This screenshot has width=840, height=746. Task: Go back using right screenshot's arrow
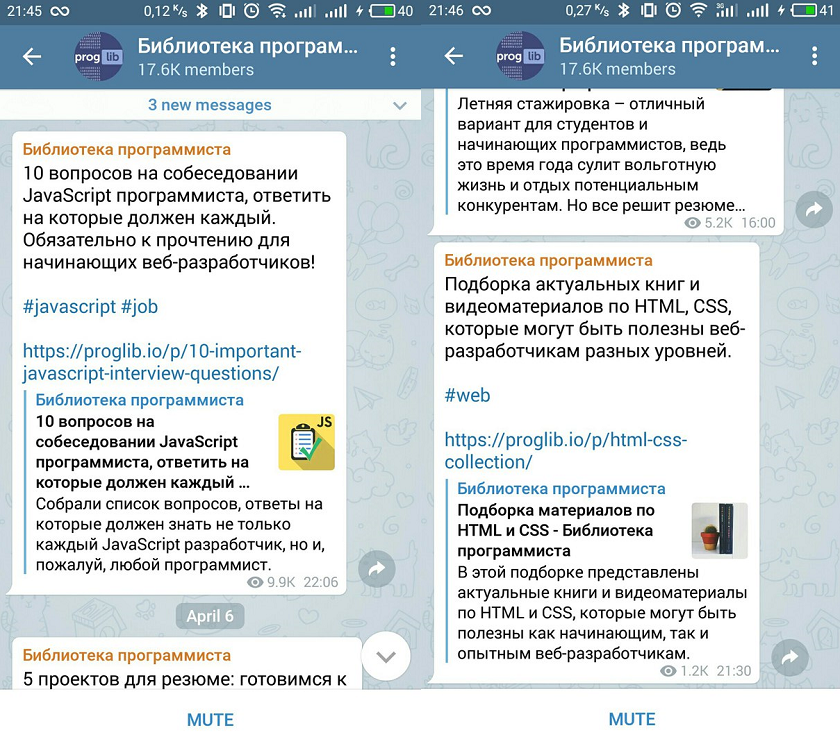coord(454,56)
